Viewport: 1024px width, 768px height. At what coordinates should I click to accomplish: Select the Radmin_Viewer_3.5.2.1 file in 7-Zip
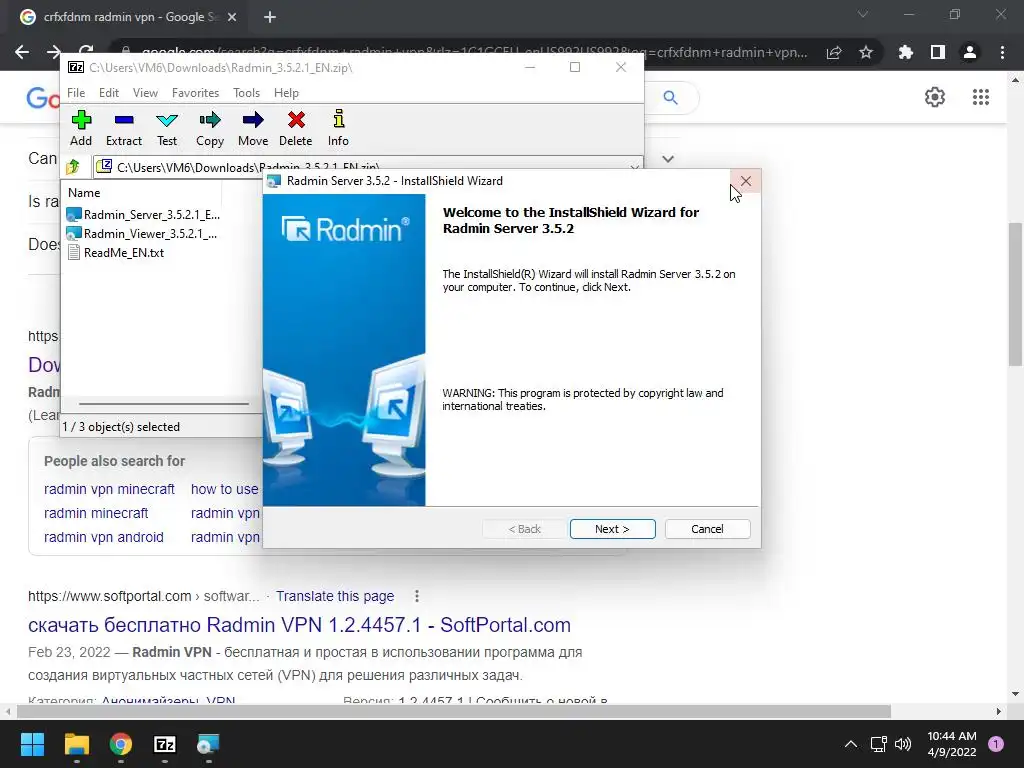pos(142,233)
